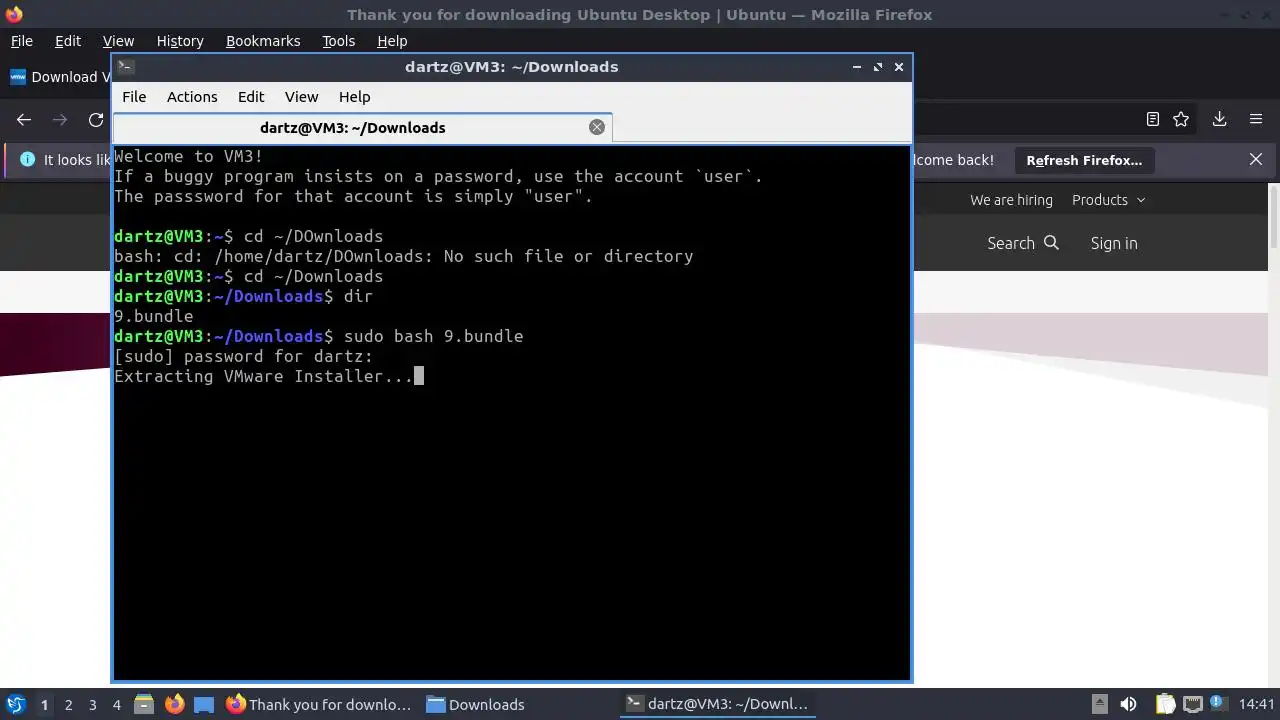
Task: Open the Firefox Tools menu
Action: point(339,41)
